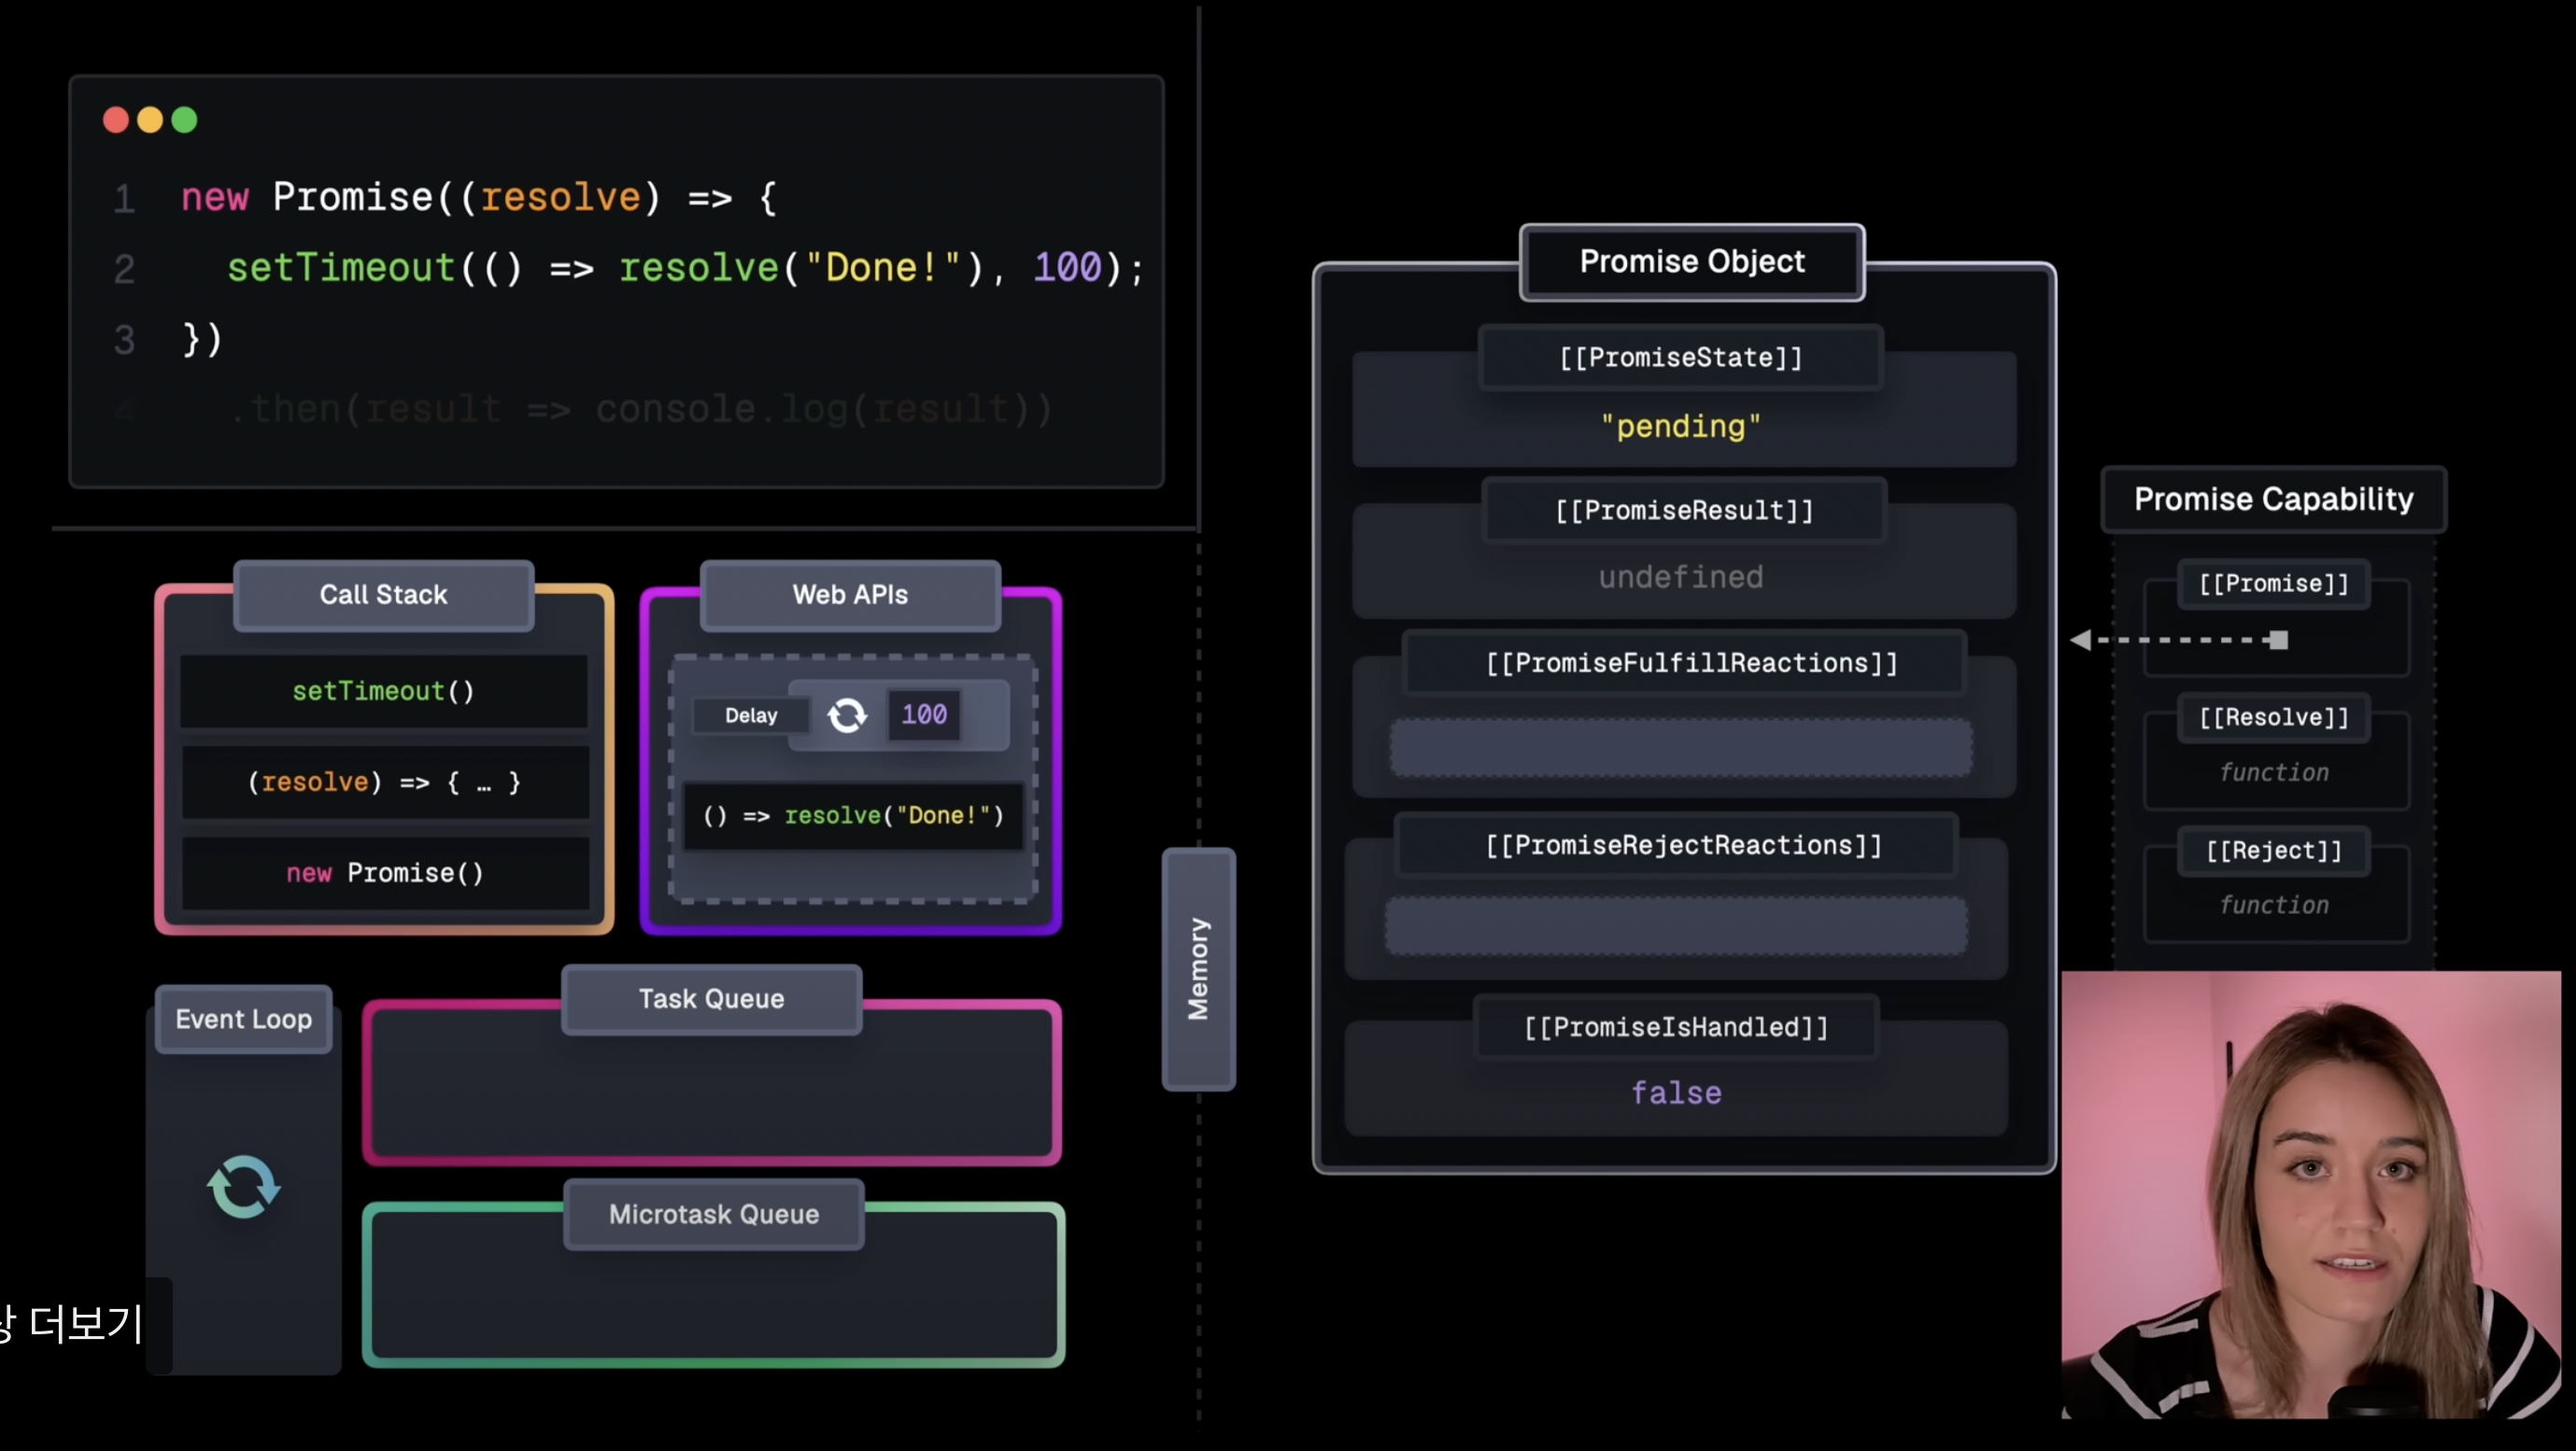The image size is (2576, 1451).
Task: Click the false PromiseIsHandled value
Action: (x=1676, y=1093)
